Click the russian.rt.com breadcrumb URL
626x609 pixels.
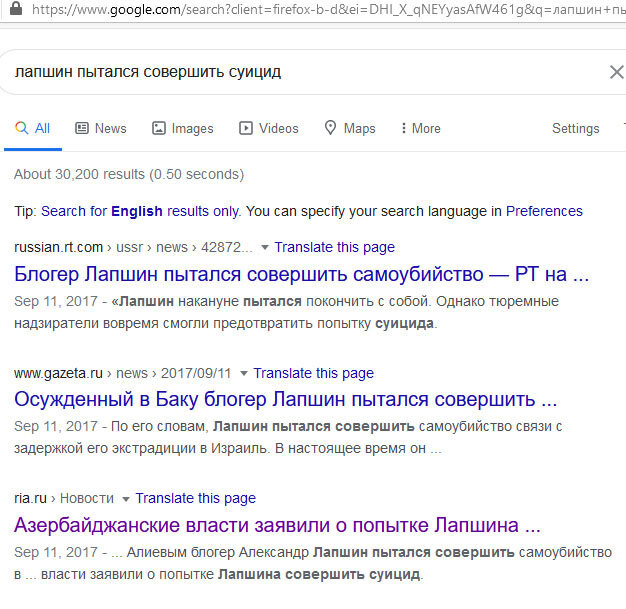pos(133,247)
